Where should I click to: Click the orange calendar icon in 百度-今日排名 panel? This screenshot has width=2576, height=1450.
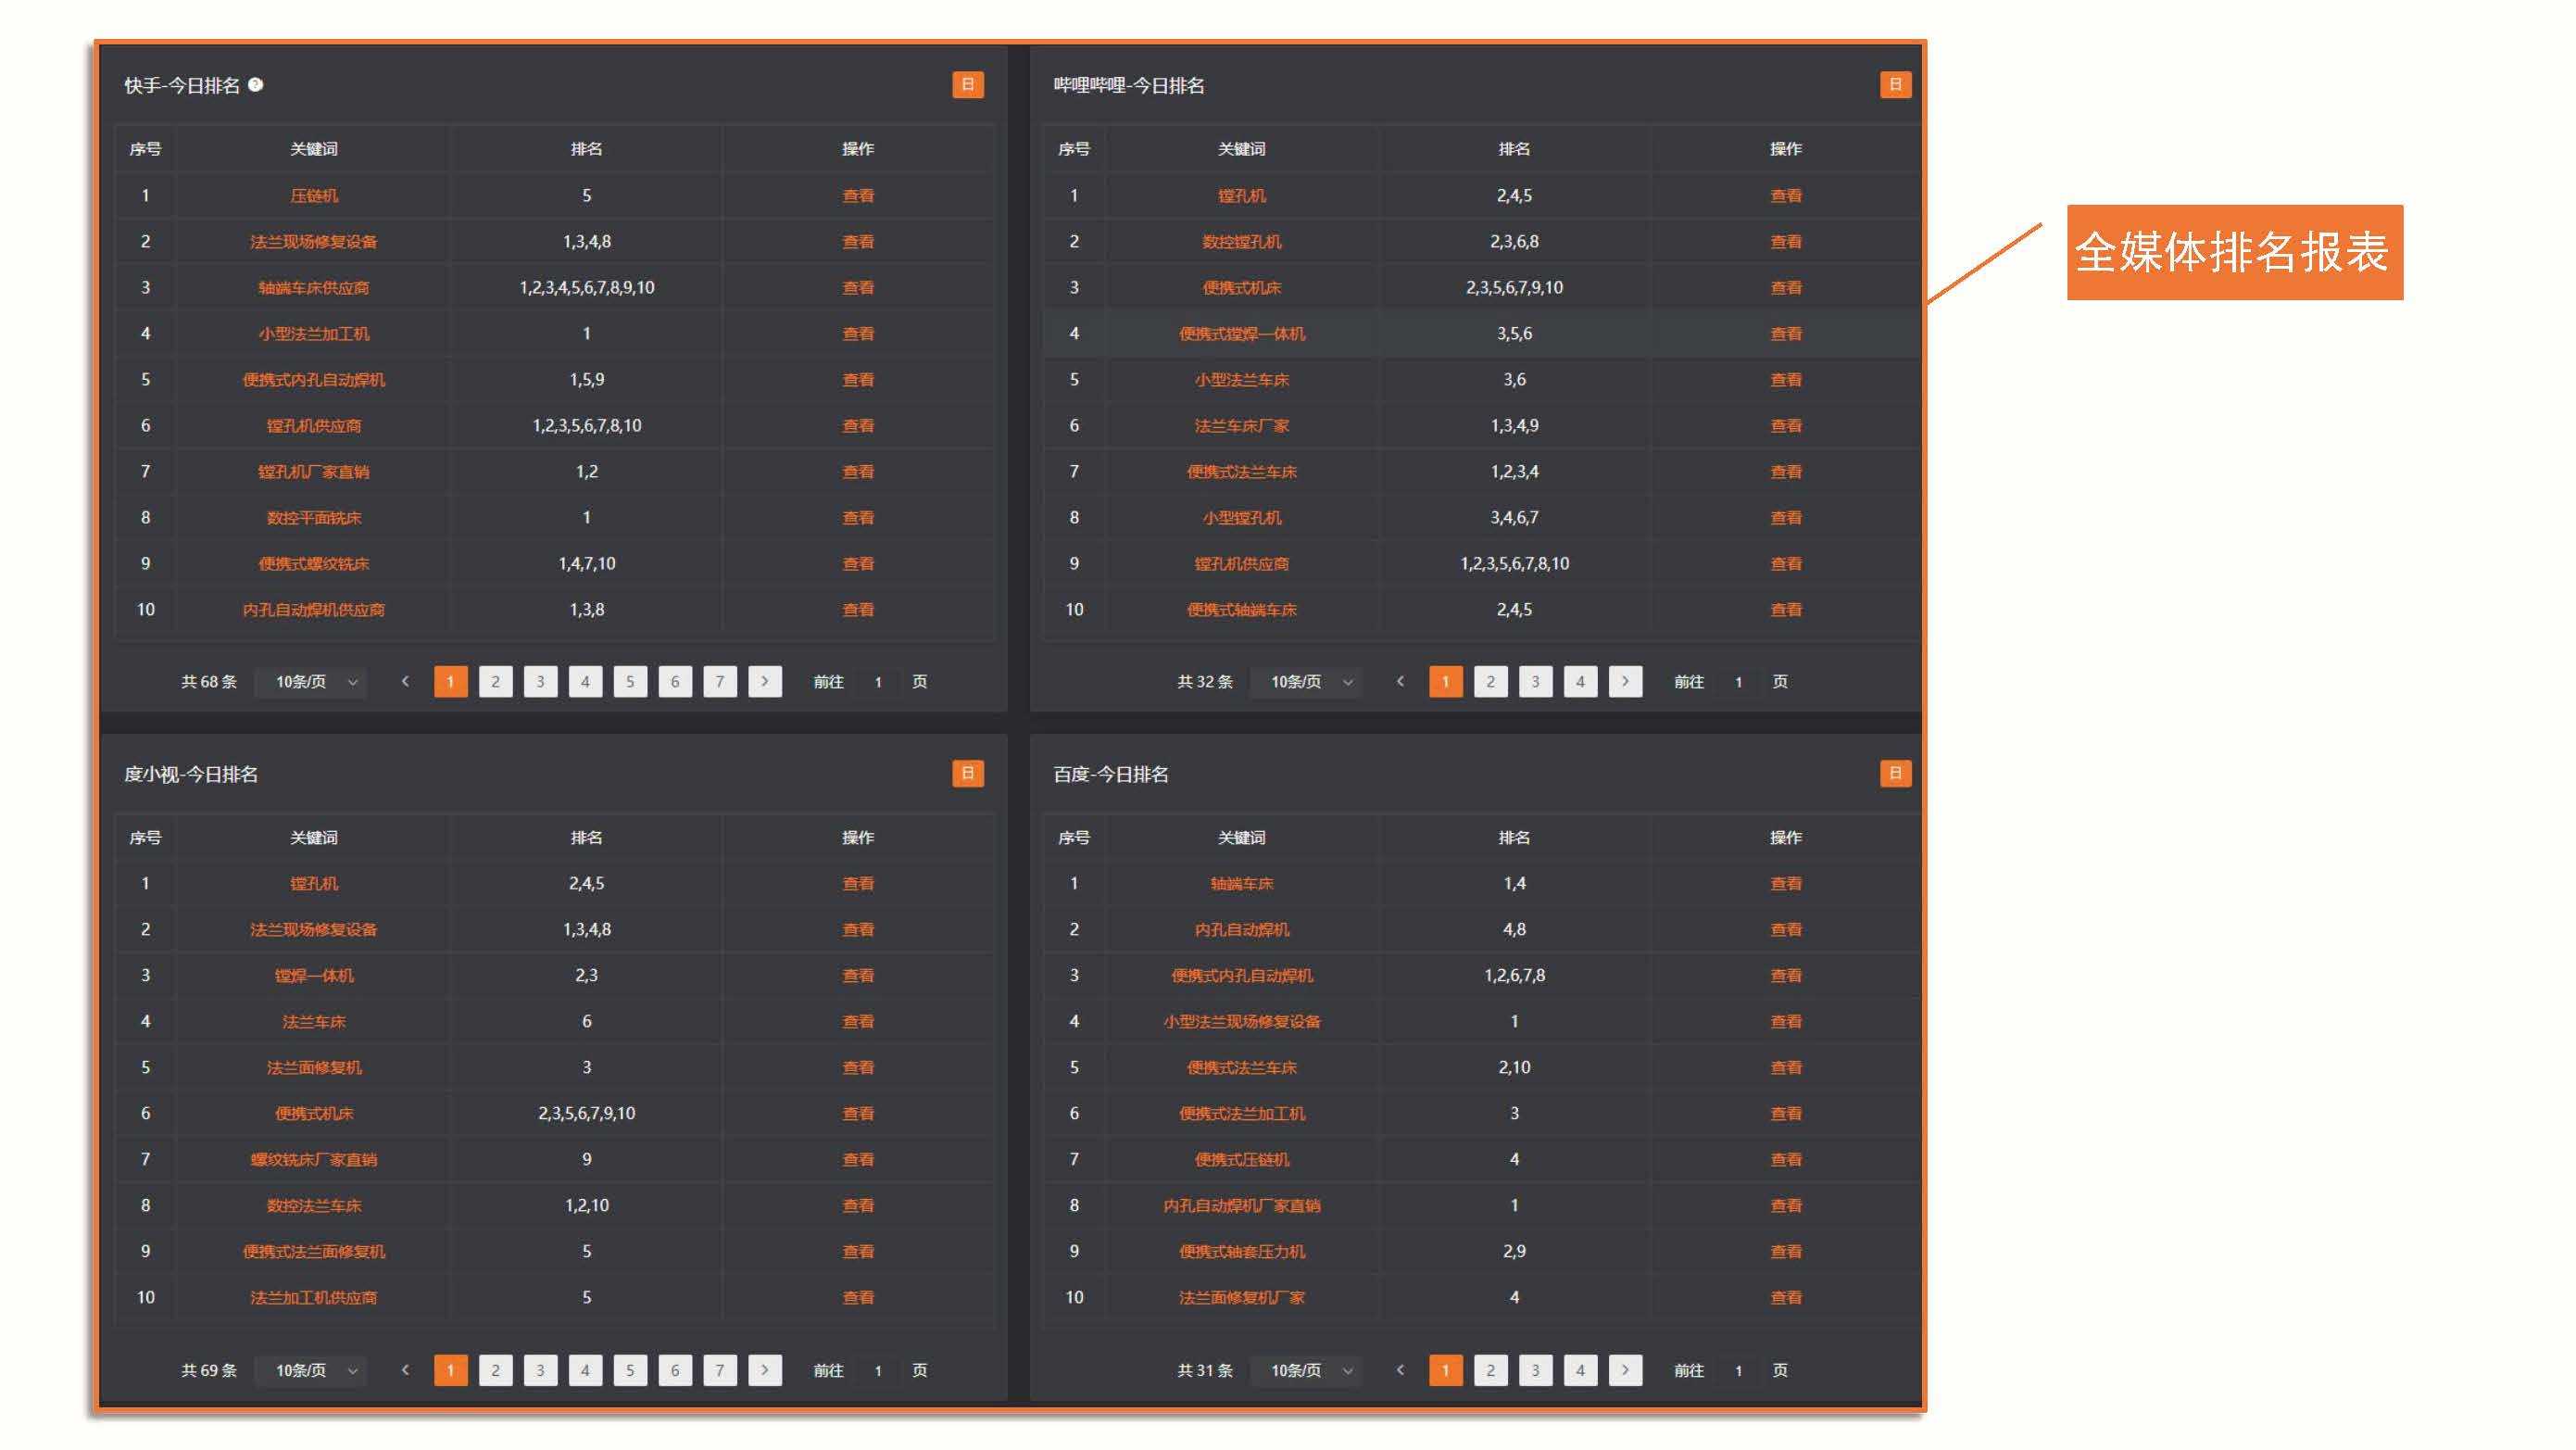click(1895, 773)
